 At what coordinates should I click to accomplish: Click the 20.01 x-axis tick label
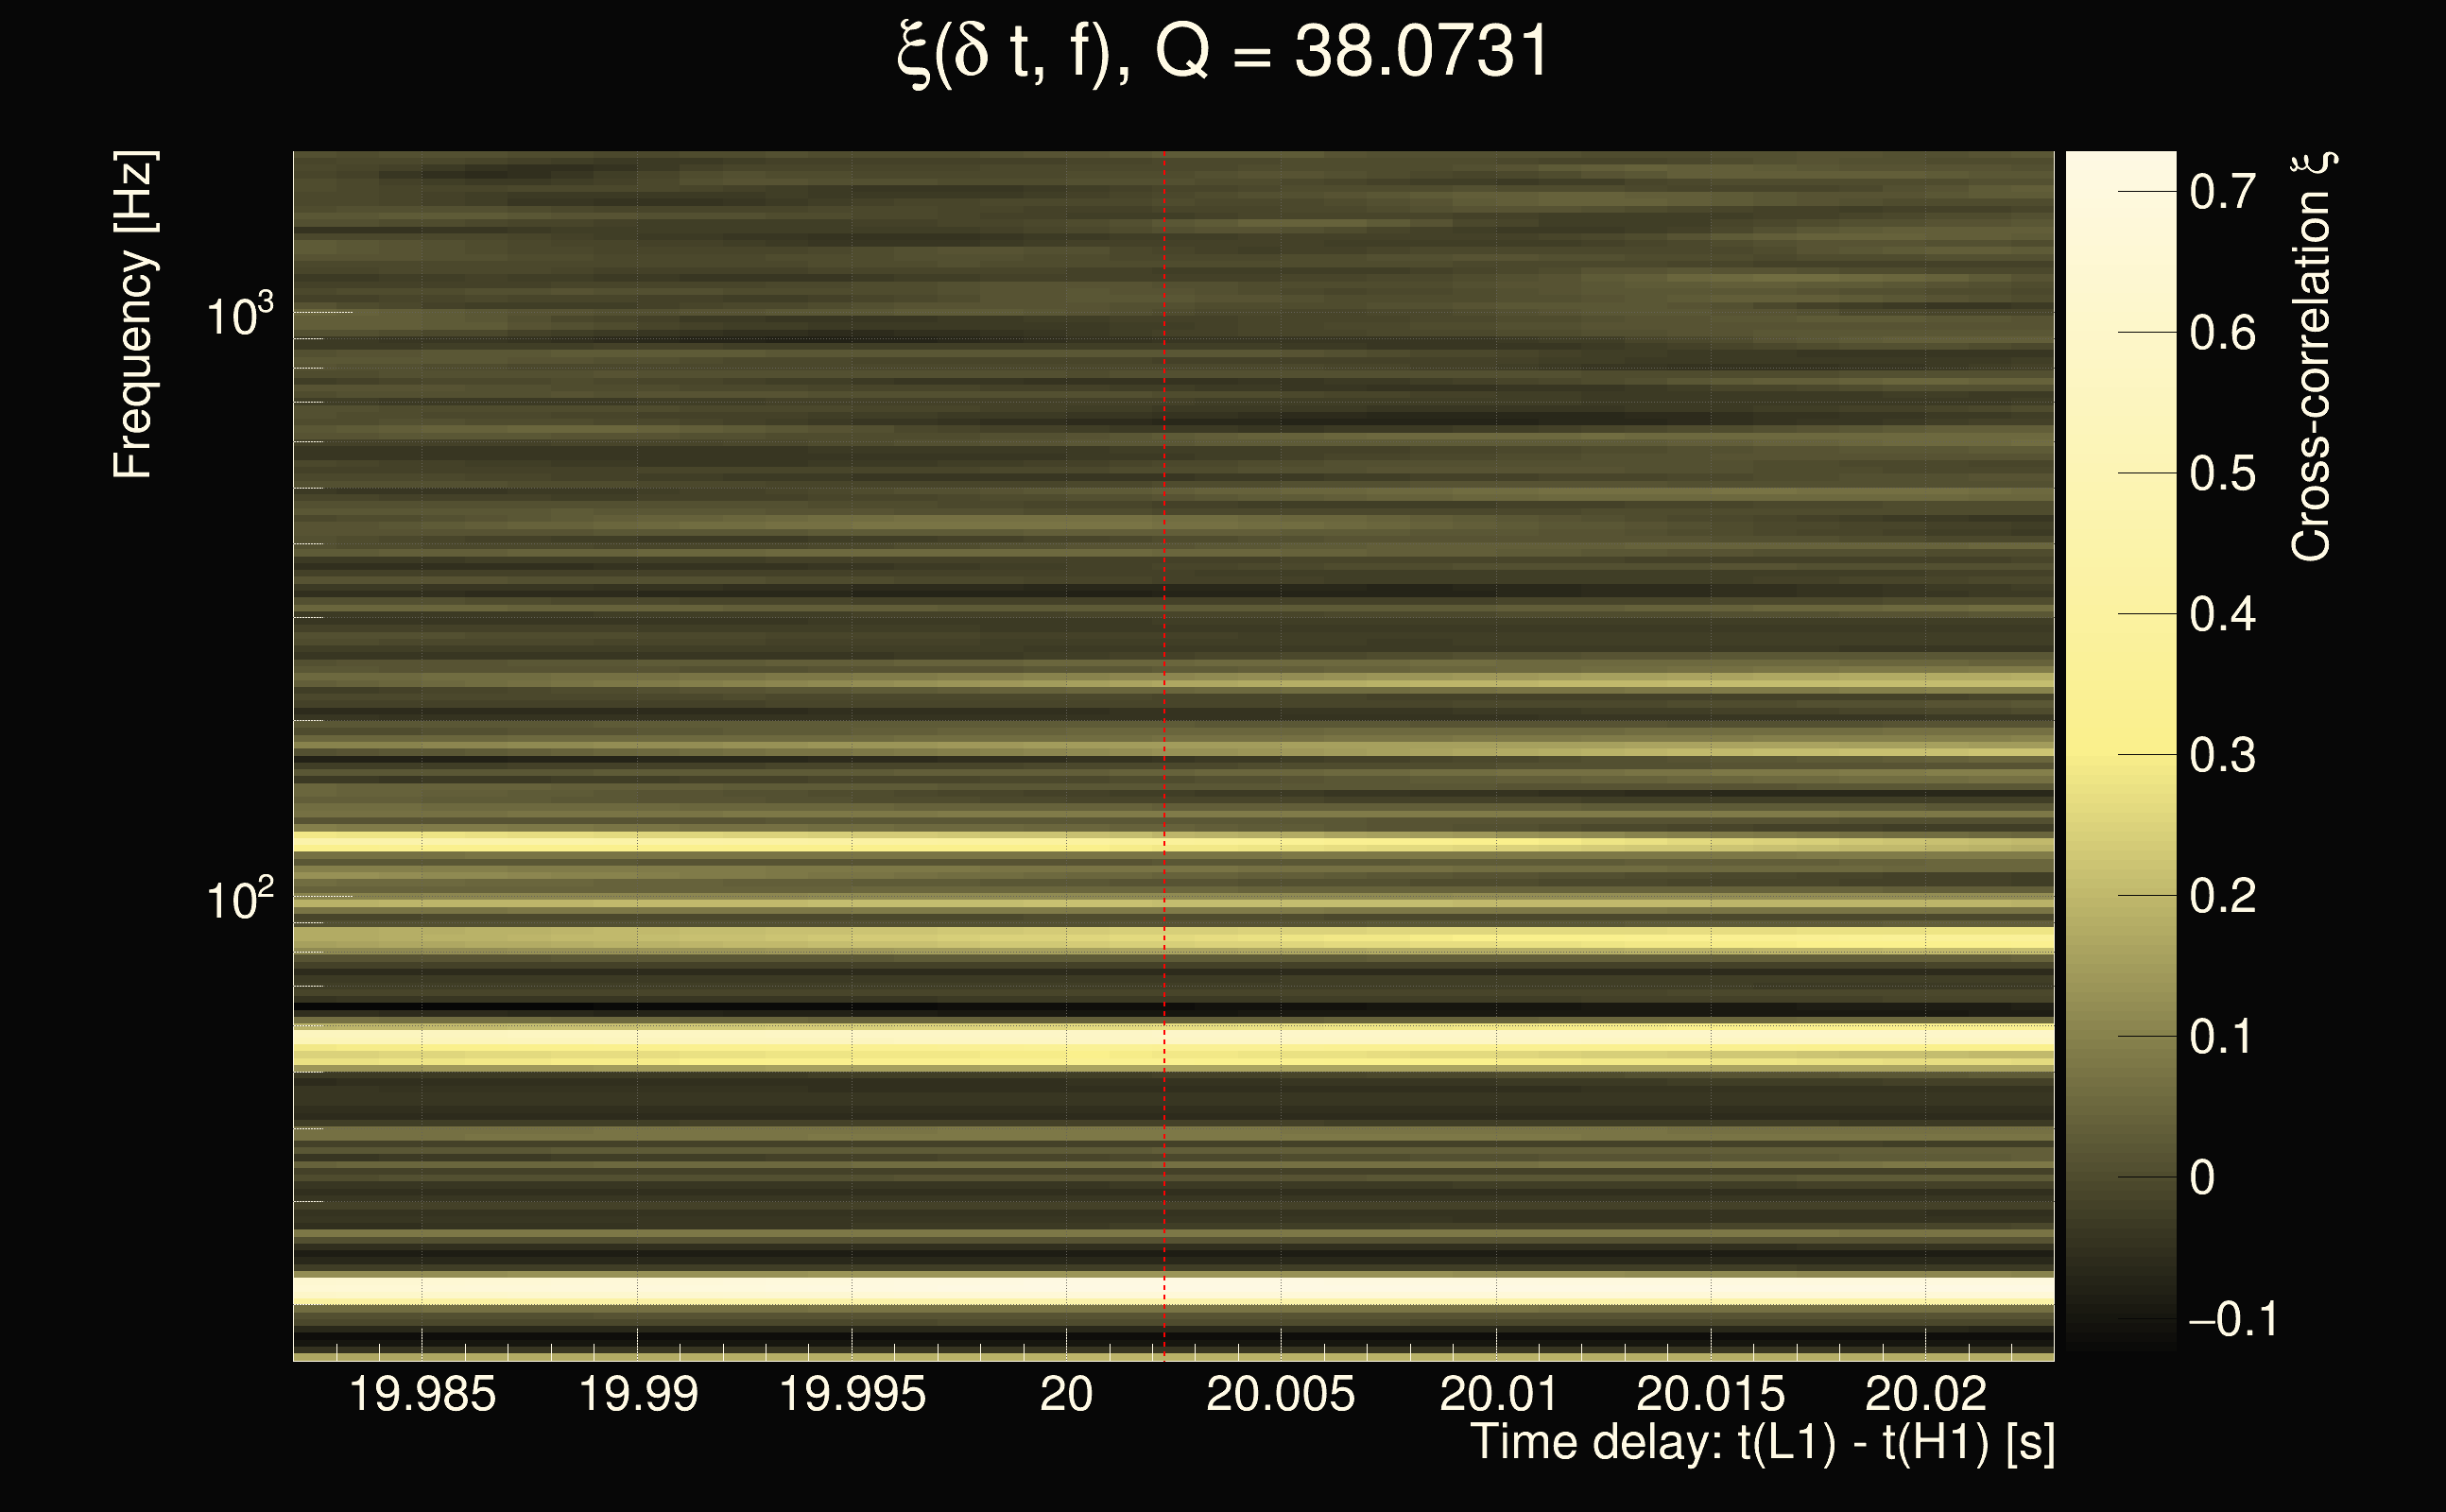pyautogui.click(x=1497, y=1394)
